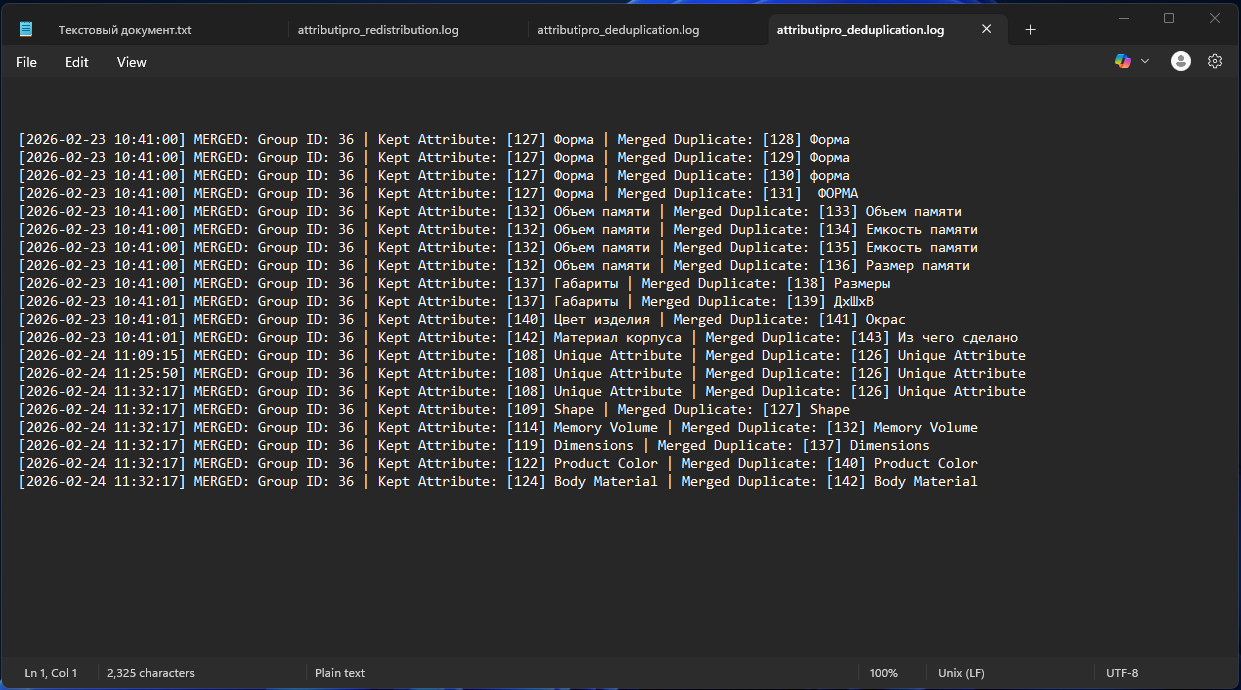Screen dimensions: 1241x690
Task: Close the active attributipro_deduplication.log tab
Action: (986, 29)
